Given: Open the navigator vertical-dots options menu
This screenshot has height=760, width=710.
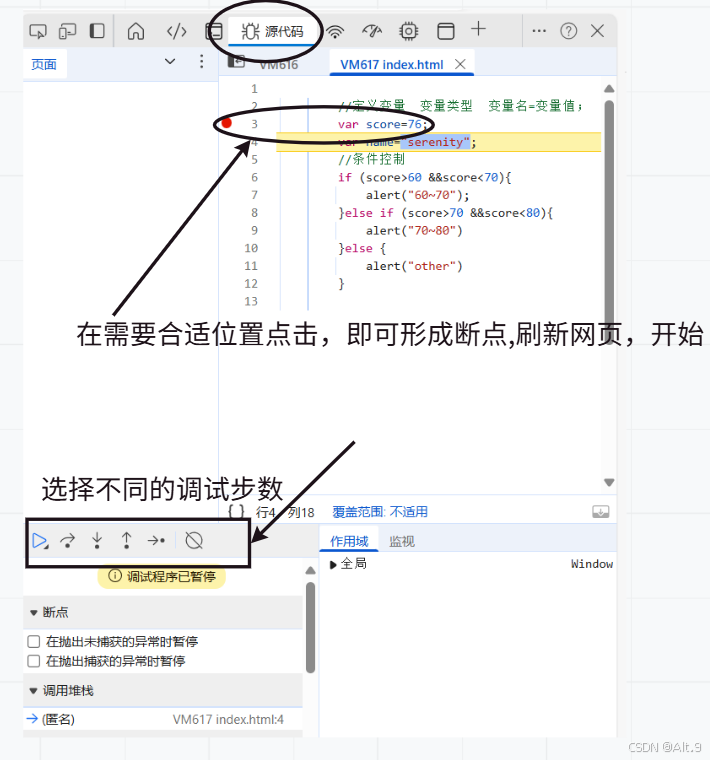Looking at the screenshot, I should tap(202, 62).
